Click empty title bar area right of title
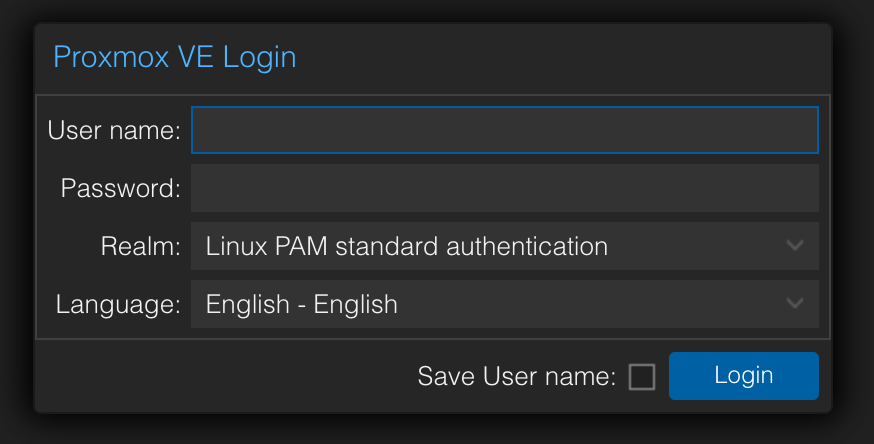The height and width of the screenshot is (444, 874). [x=560, y=57]
